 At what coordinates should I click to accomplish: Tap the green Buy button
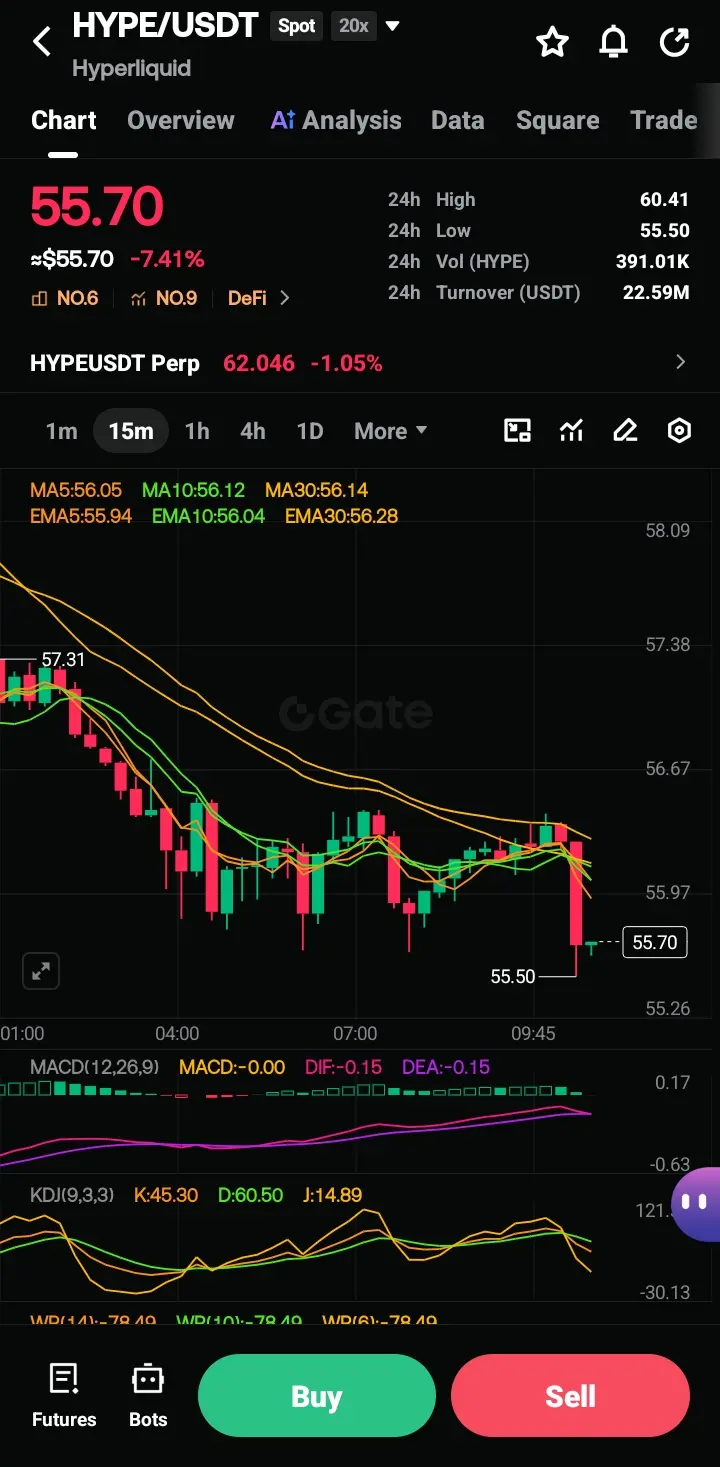(x=317, y=1396)
